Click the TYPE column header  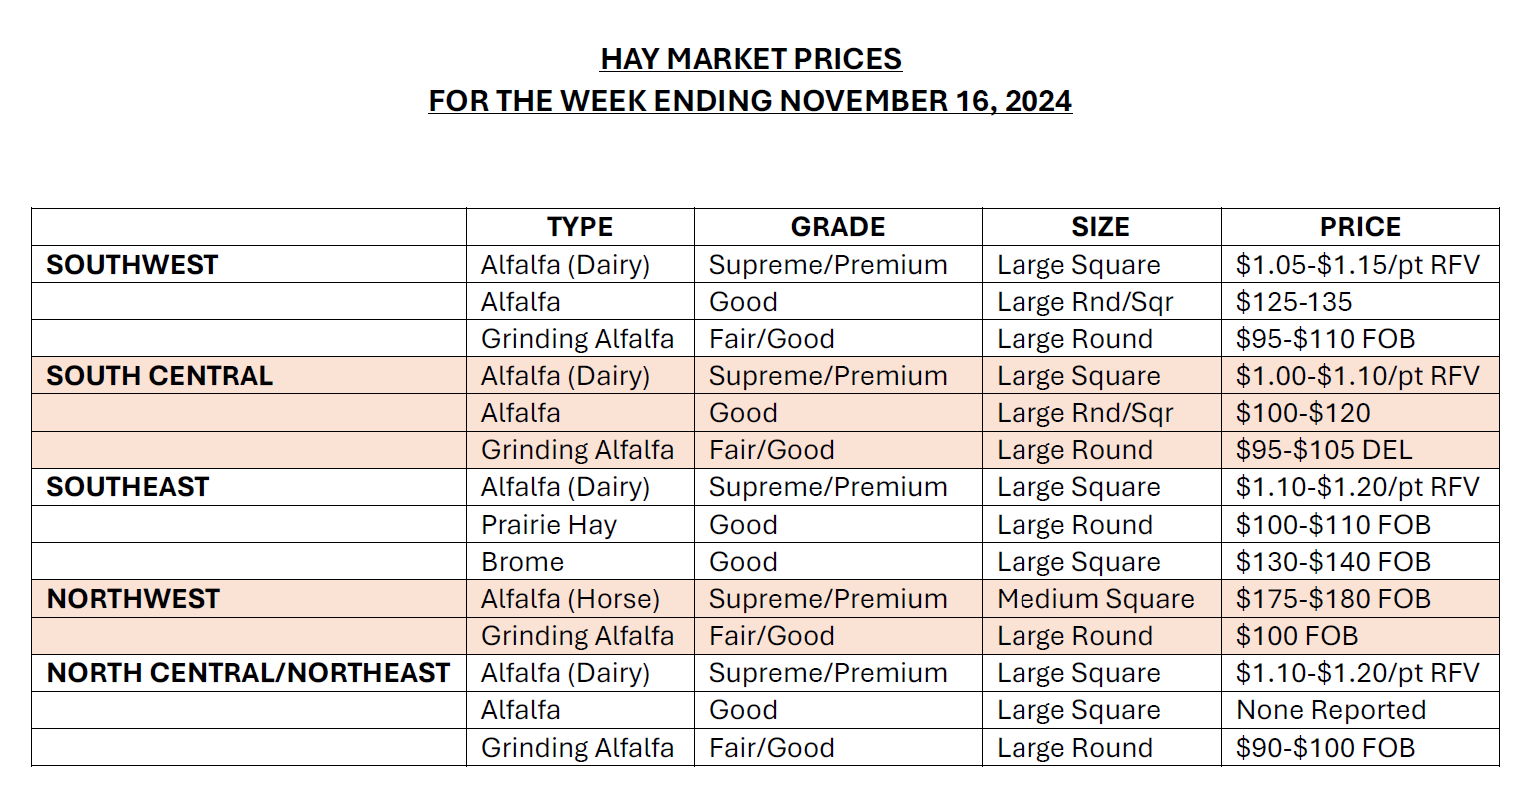[x=580, y=227]
